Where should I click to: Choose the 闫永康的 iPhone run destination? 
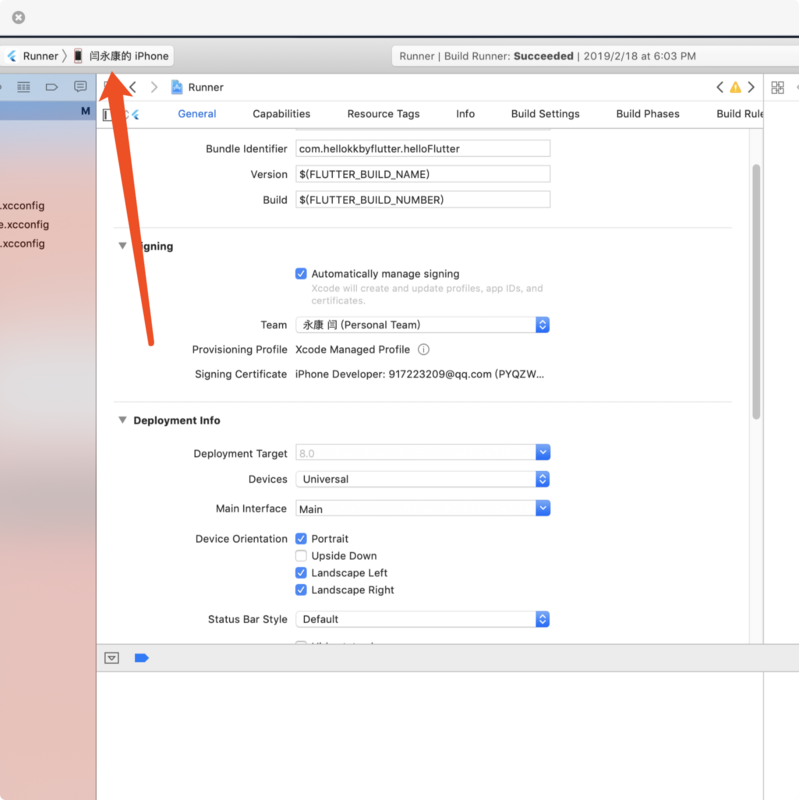(121, 56)
